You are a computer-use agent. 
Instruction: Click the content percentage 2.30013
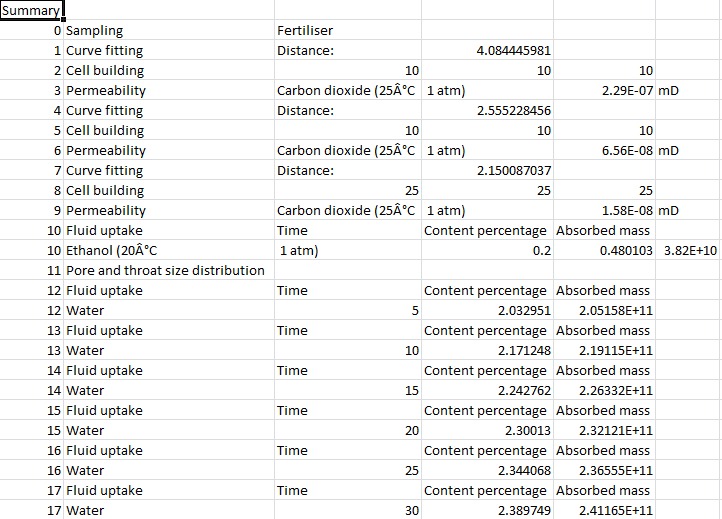point(526,431)
